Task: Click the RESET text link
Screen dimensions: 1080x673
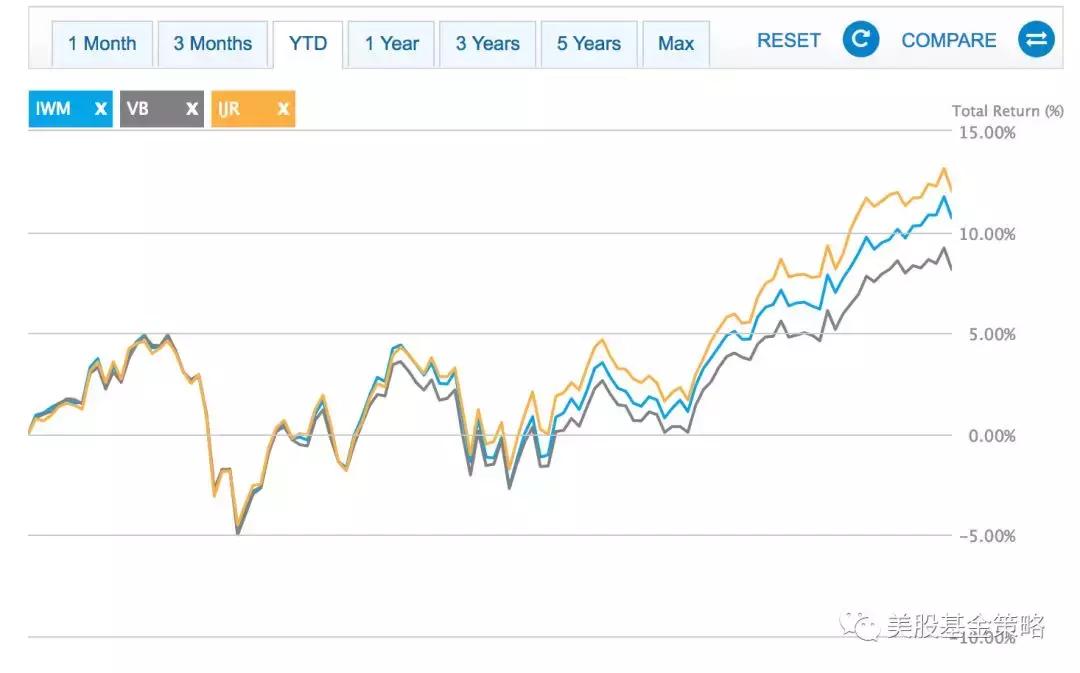Action: (x=789, y=41)
